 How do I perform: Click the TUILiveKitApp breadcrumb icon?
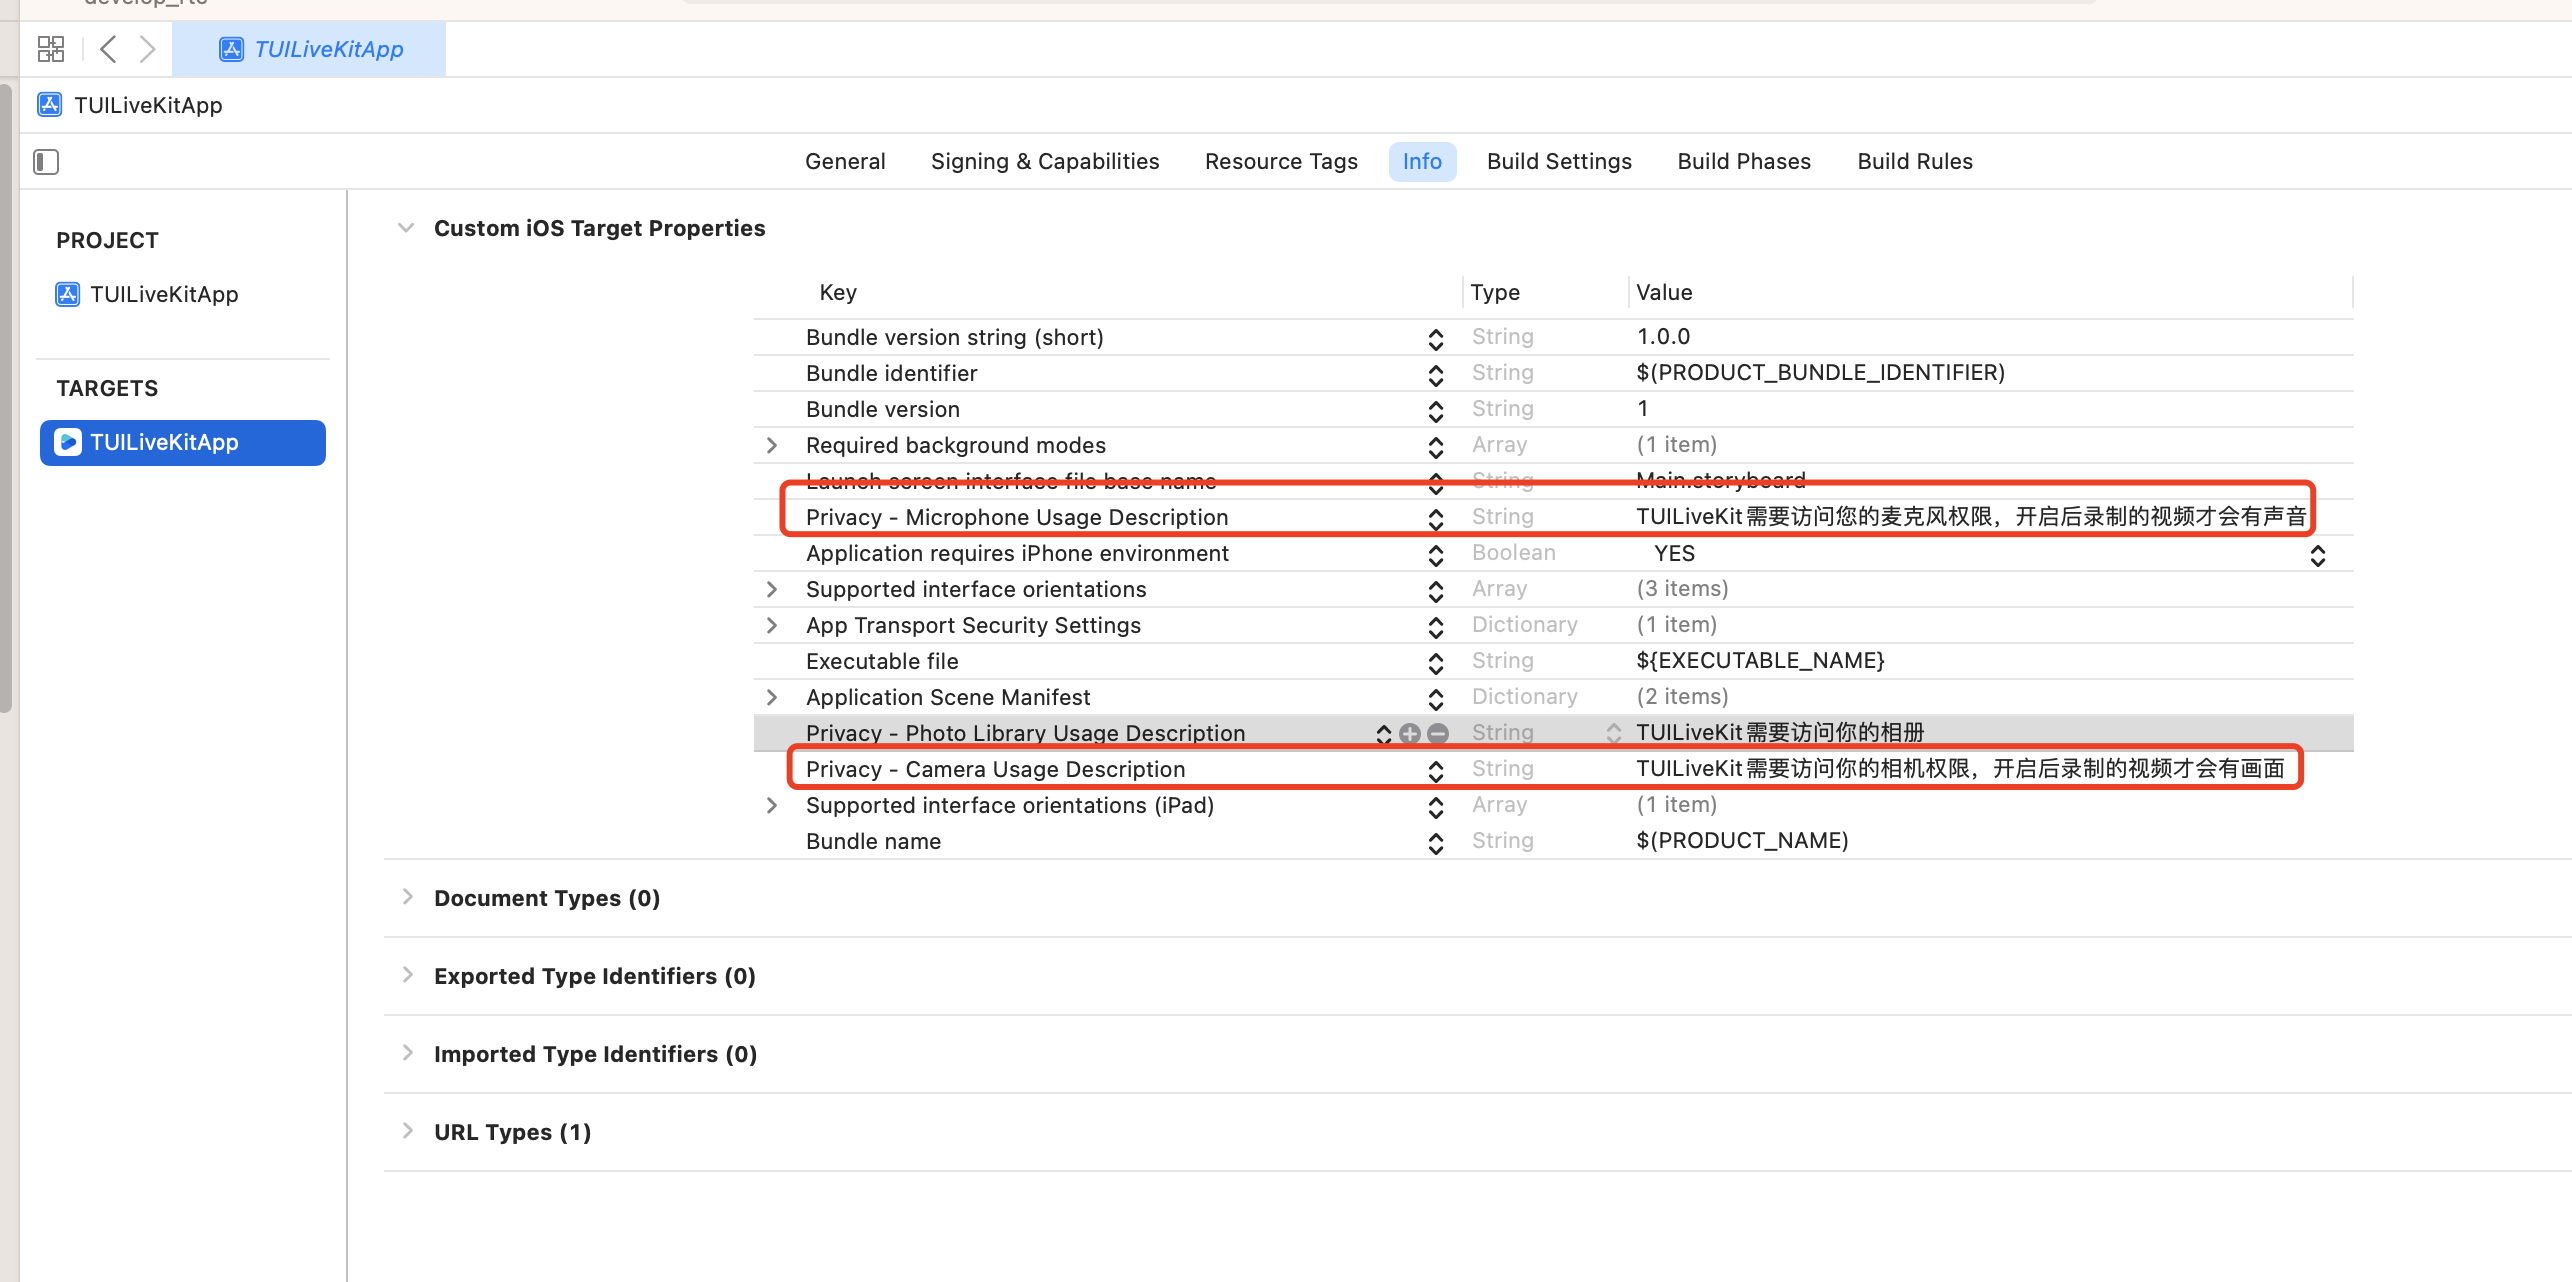tap(49, 105)
